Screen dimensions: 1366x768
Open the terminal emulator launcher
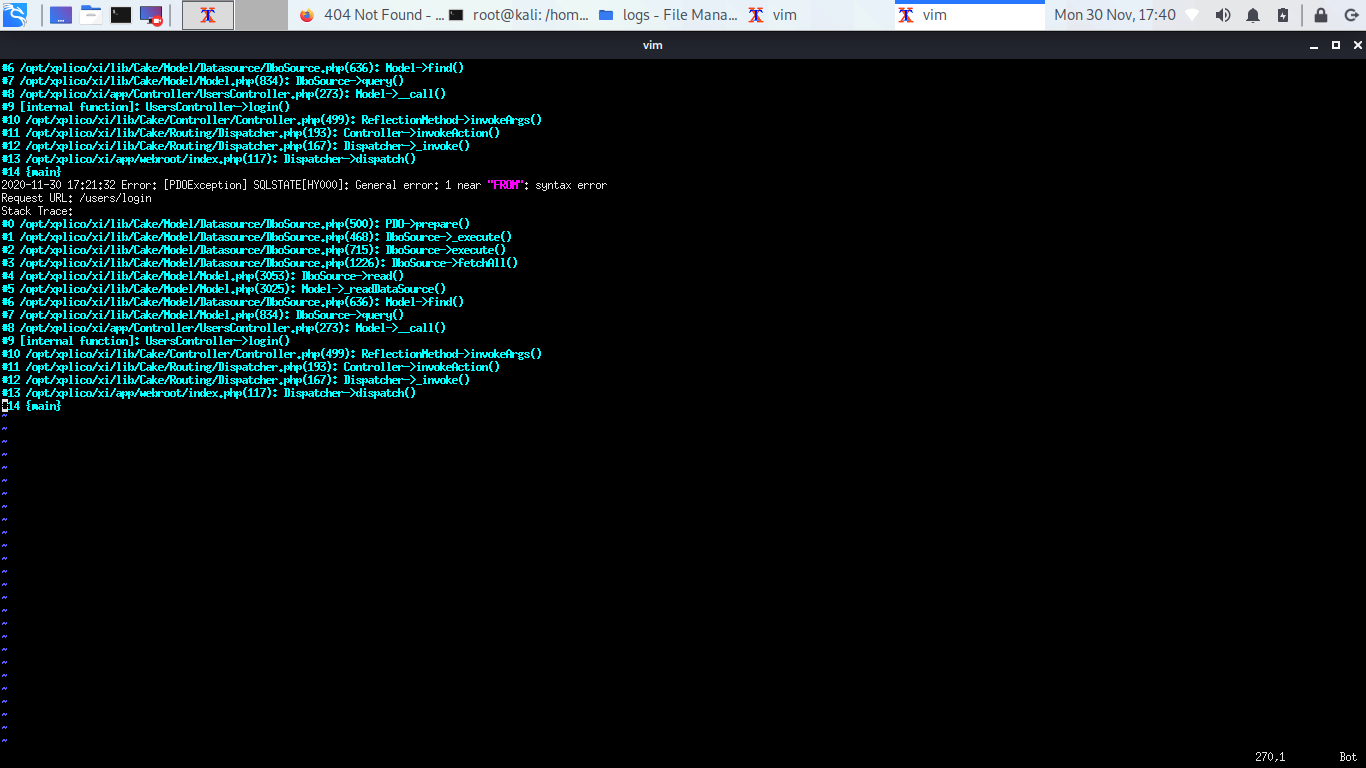(x=121, y=15)
